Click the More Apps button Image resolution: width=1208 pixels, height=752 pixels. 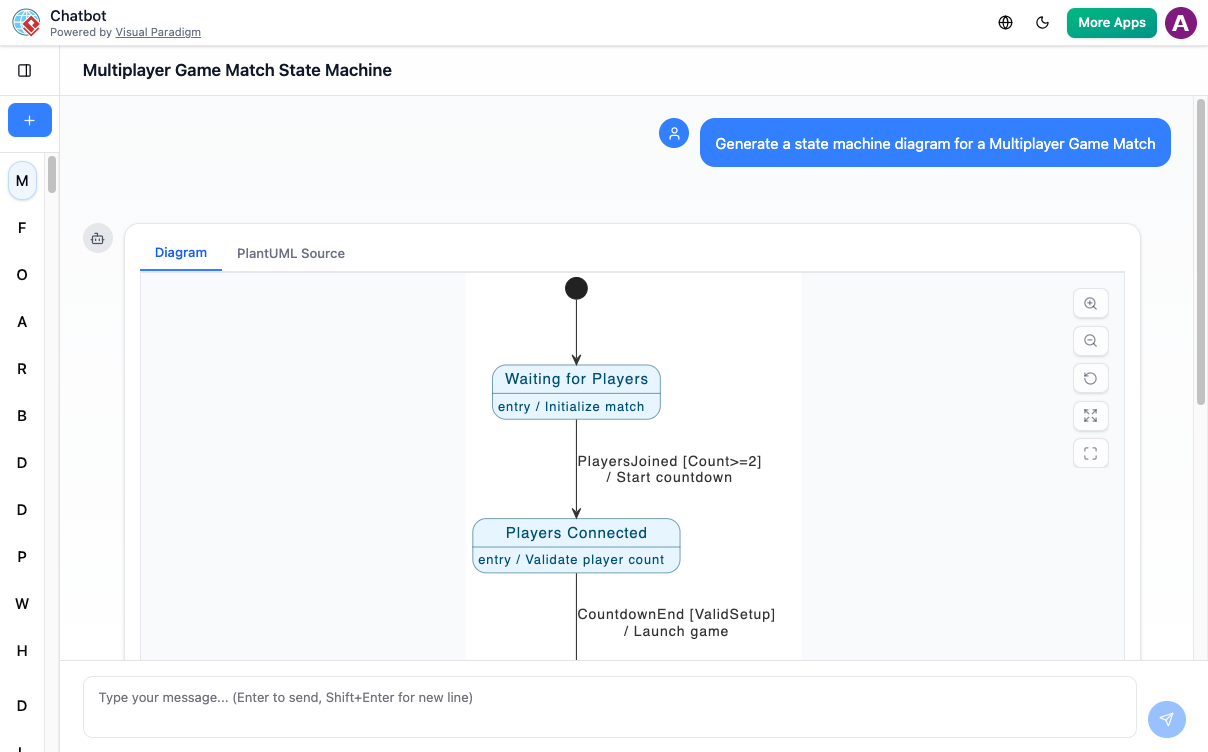1111,22
